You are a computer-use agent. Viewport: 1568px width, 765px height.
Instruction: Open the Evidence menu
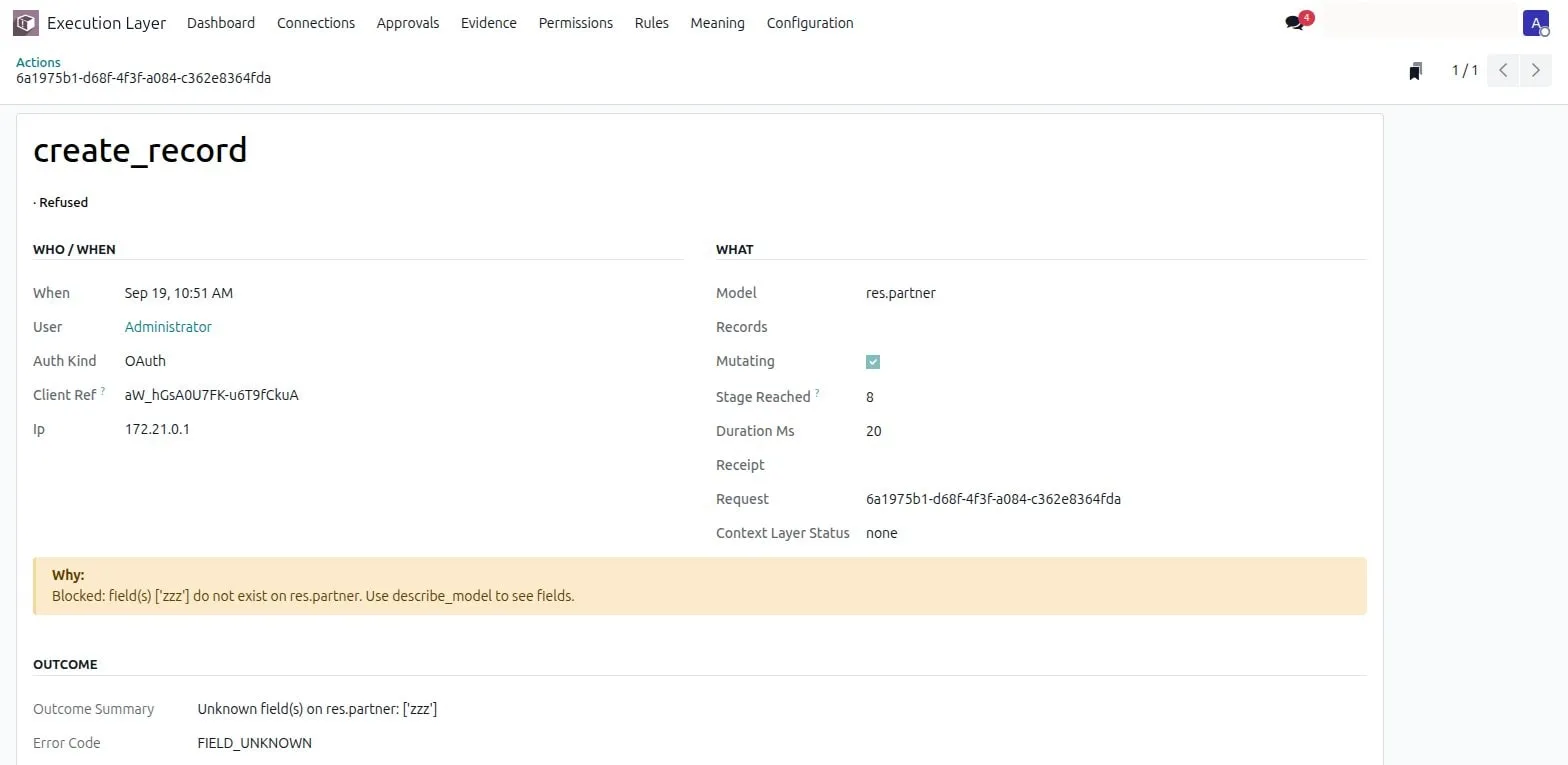coord(489,23)
